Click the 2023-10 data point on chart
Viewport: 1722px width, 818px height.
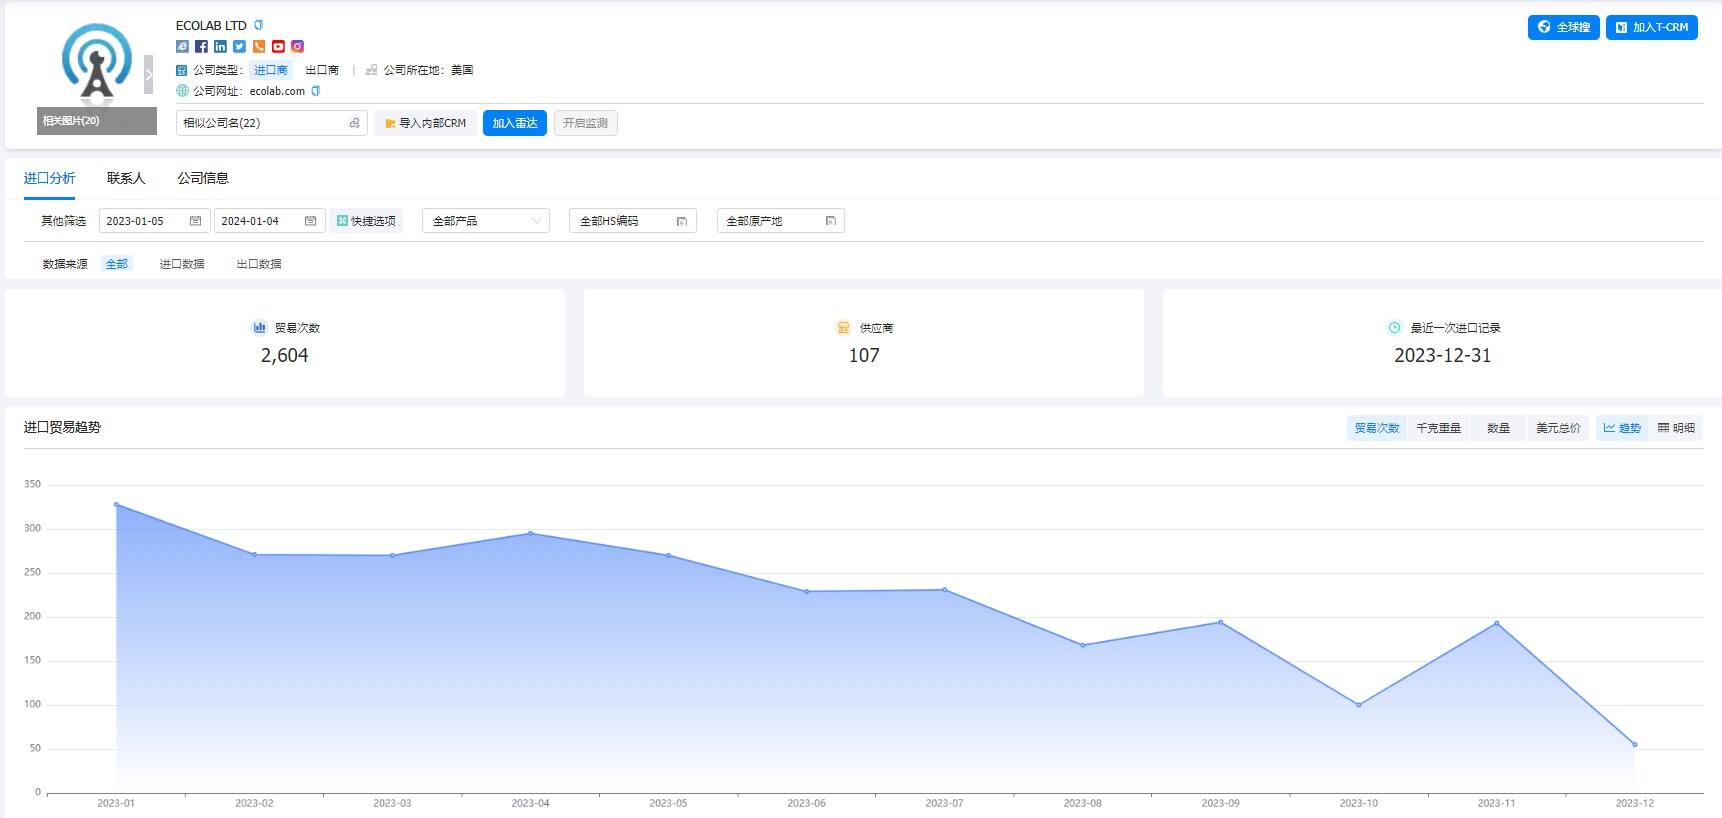(x=1358, y=705)
